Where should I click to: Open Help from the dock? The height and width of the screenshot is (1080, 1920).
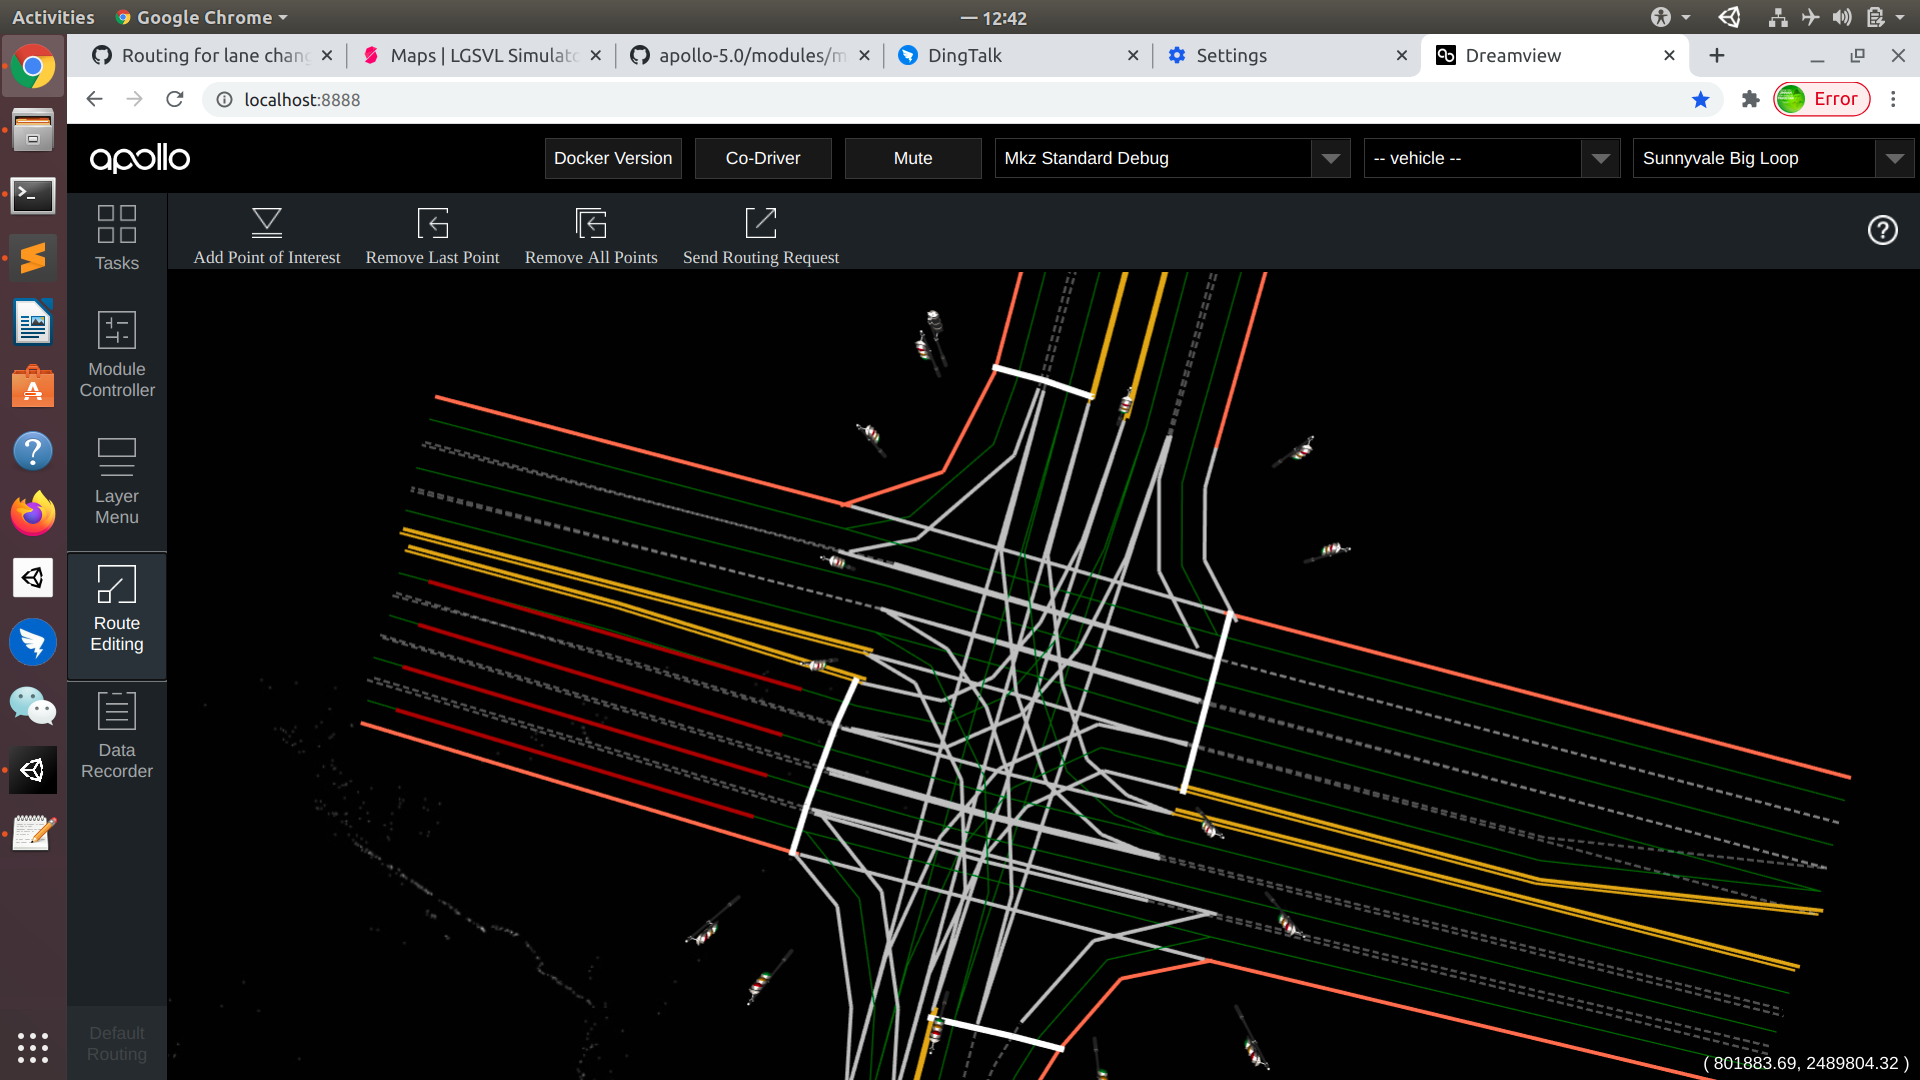click(33, 450)
